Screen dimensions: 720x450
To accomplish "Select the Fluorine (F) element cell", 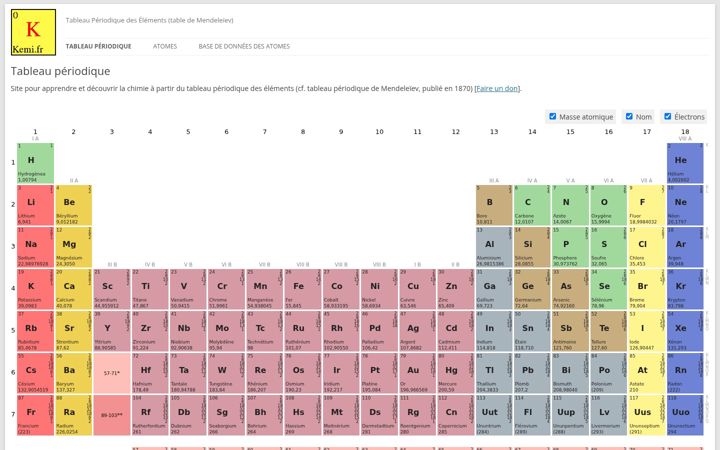I will point(647,205).
